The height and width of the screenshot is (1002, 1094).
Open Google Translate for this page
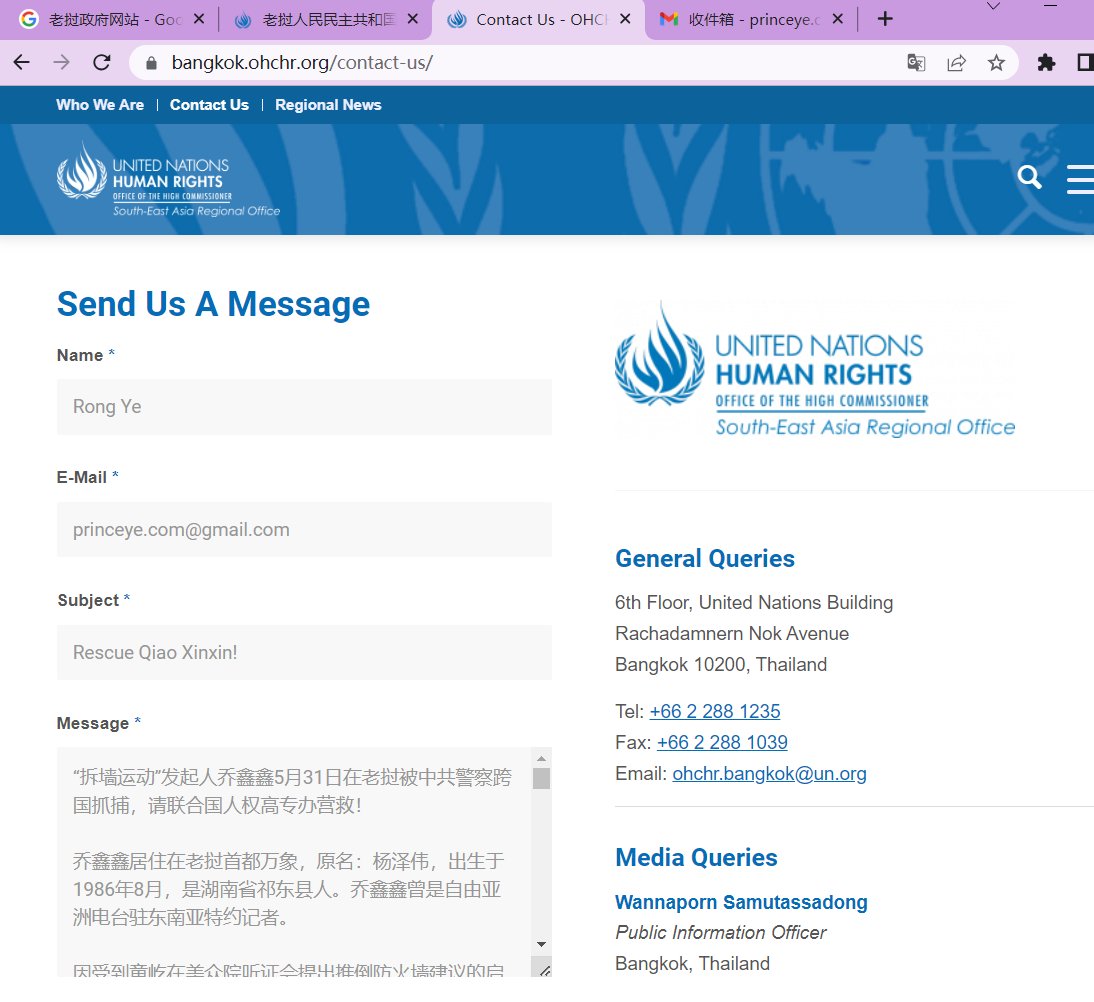(x=916, y=63)
